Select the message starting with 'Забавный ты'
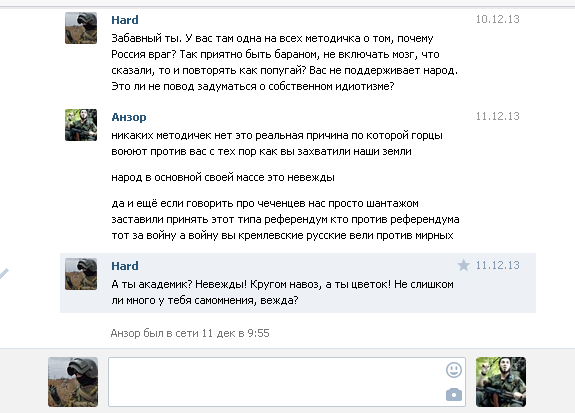This screenshot has height=413, width=575. point(285,62)
